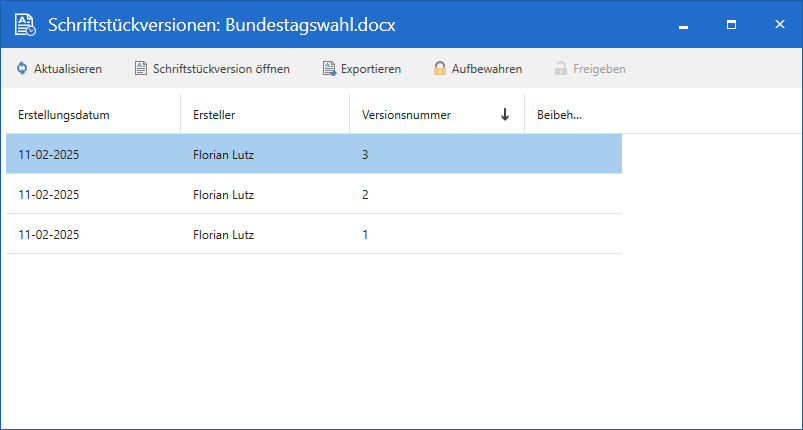Select the version 1 row
This screenshot has width=803, height=430.
click(314, 235)
